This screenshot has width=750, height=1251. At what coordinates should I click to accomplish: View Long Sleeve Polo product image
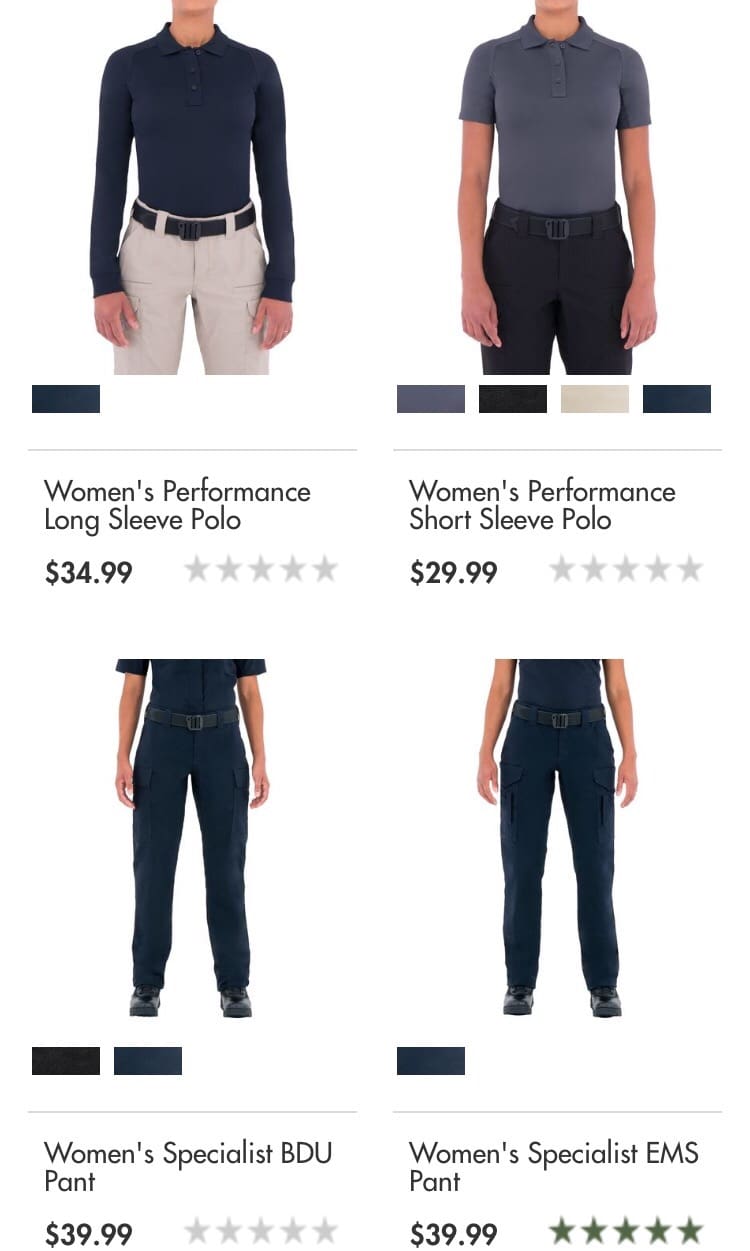(193, 187)
